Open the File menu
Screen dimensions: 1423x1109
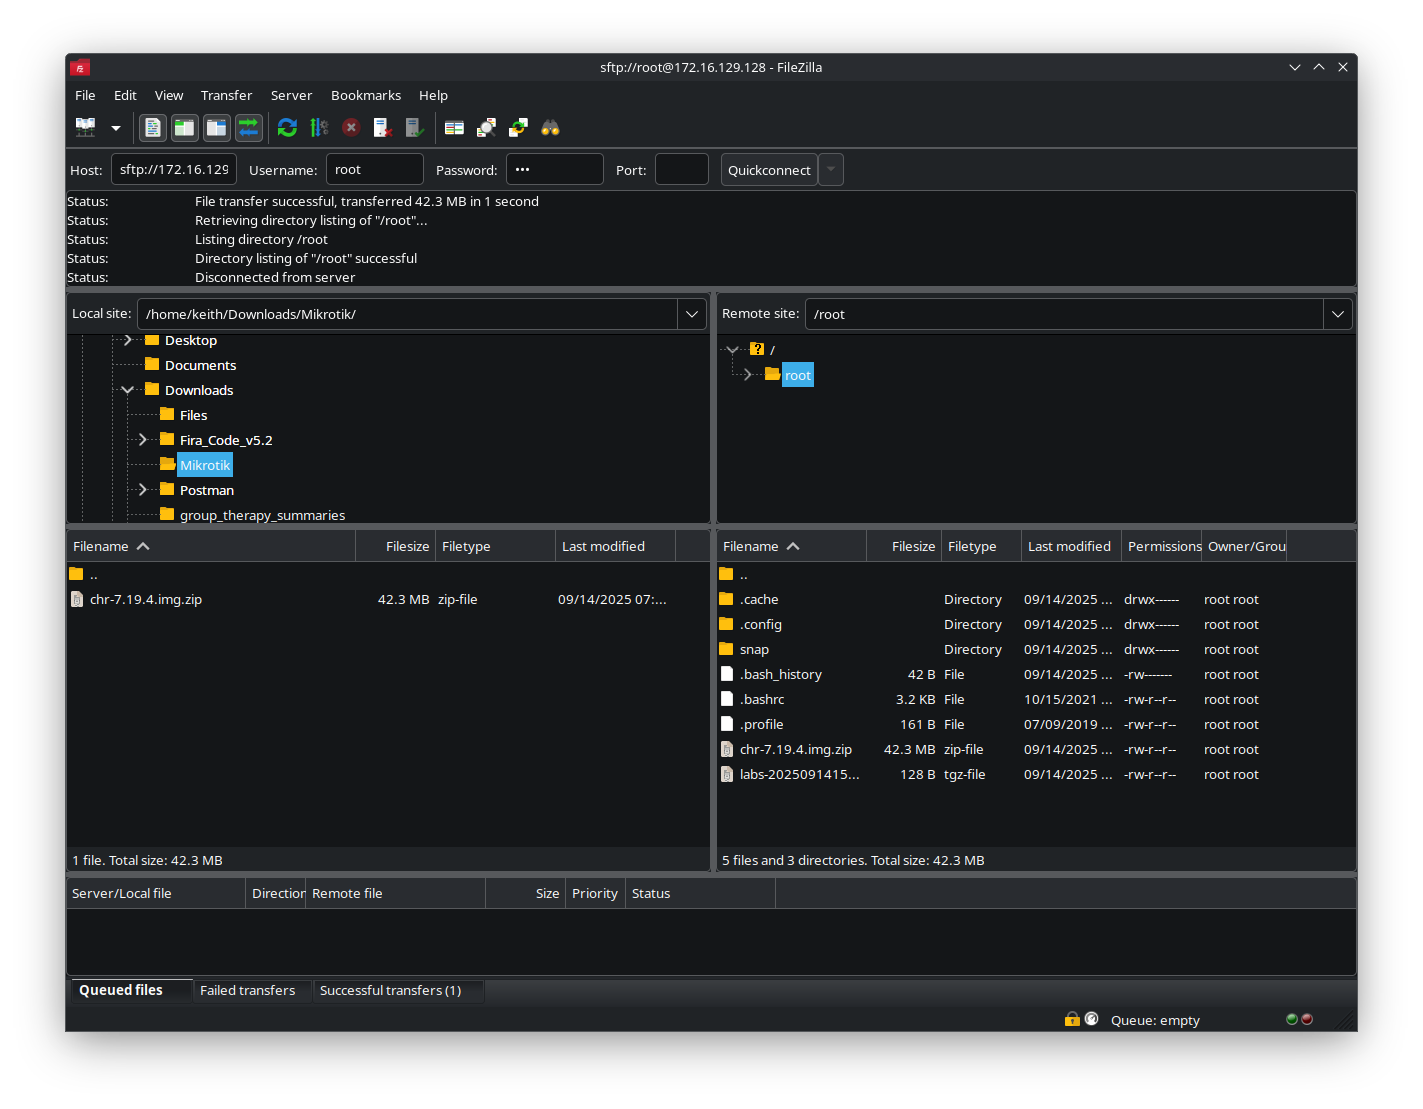pos(85,95)
